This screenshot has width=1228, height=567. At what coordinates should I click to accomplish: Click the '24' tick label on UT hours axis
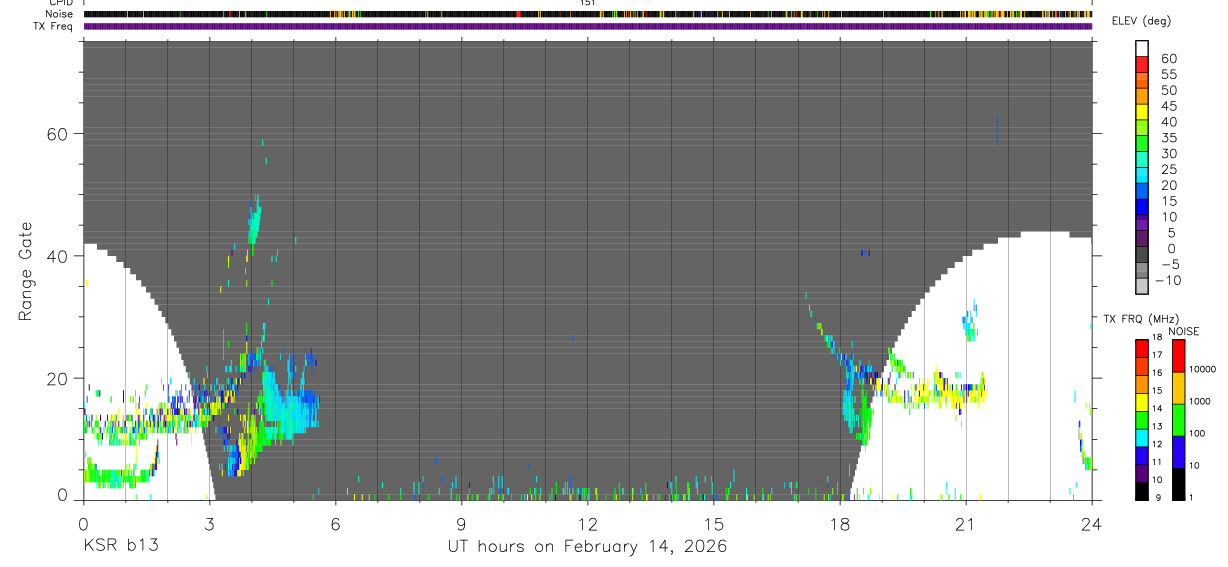click(1092, 523)
